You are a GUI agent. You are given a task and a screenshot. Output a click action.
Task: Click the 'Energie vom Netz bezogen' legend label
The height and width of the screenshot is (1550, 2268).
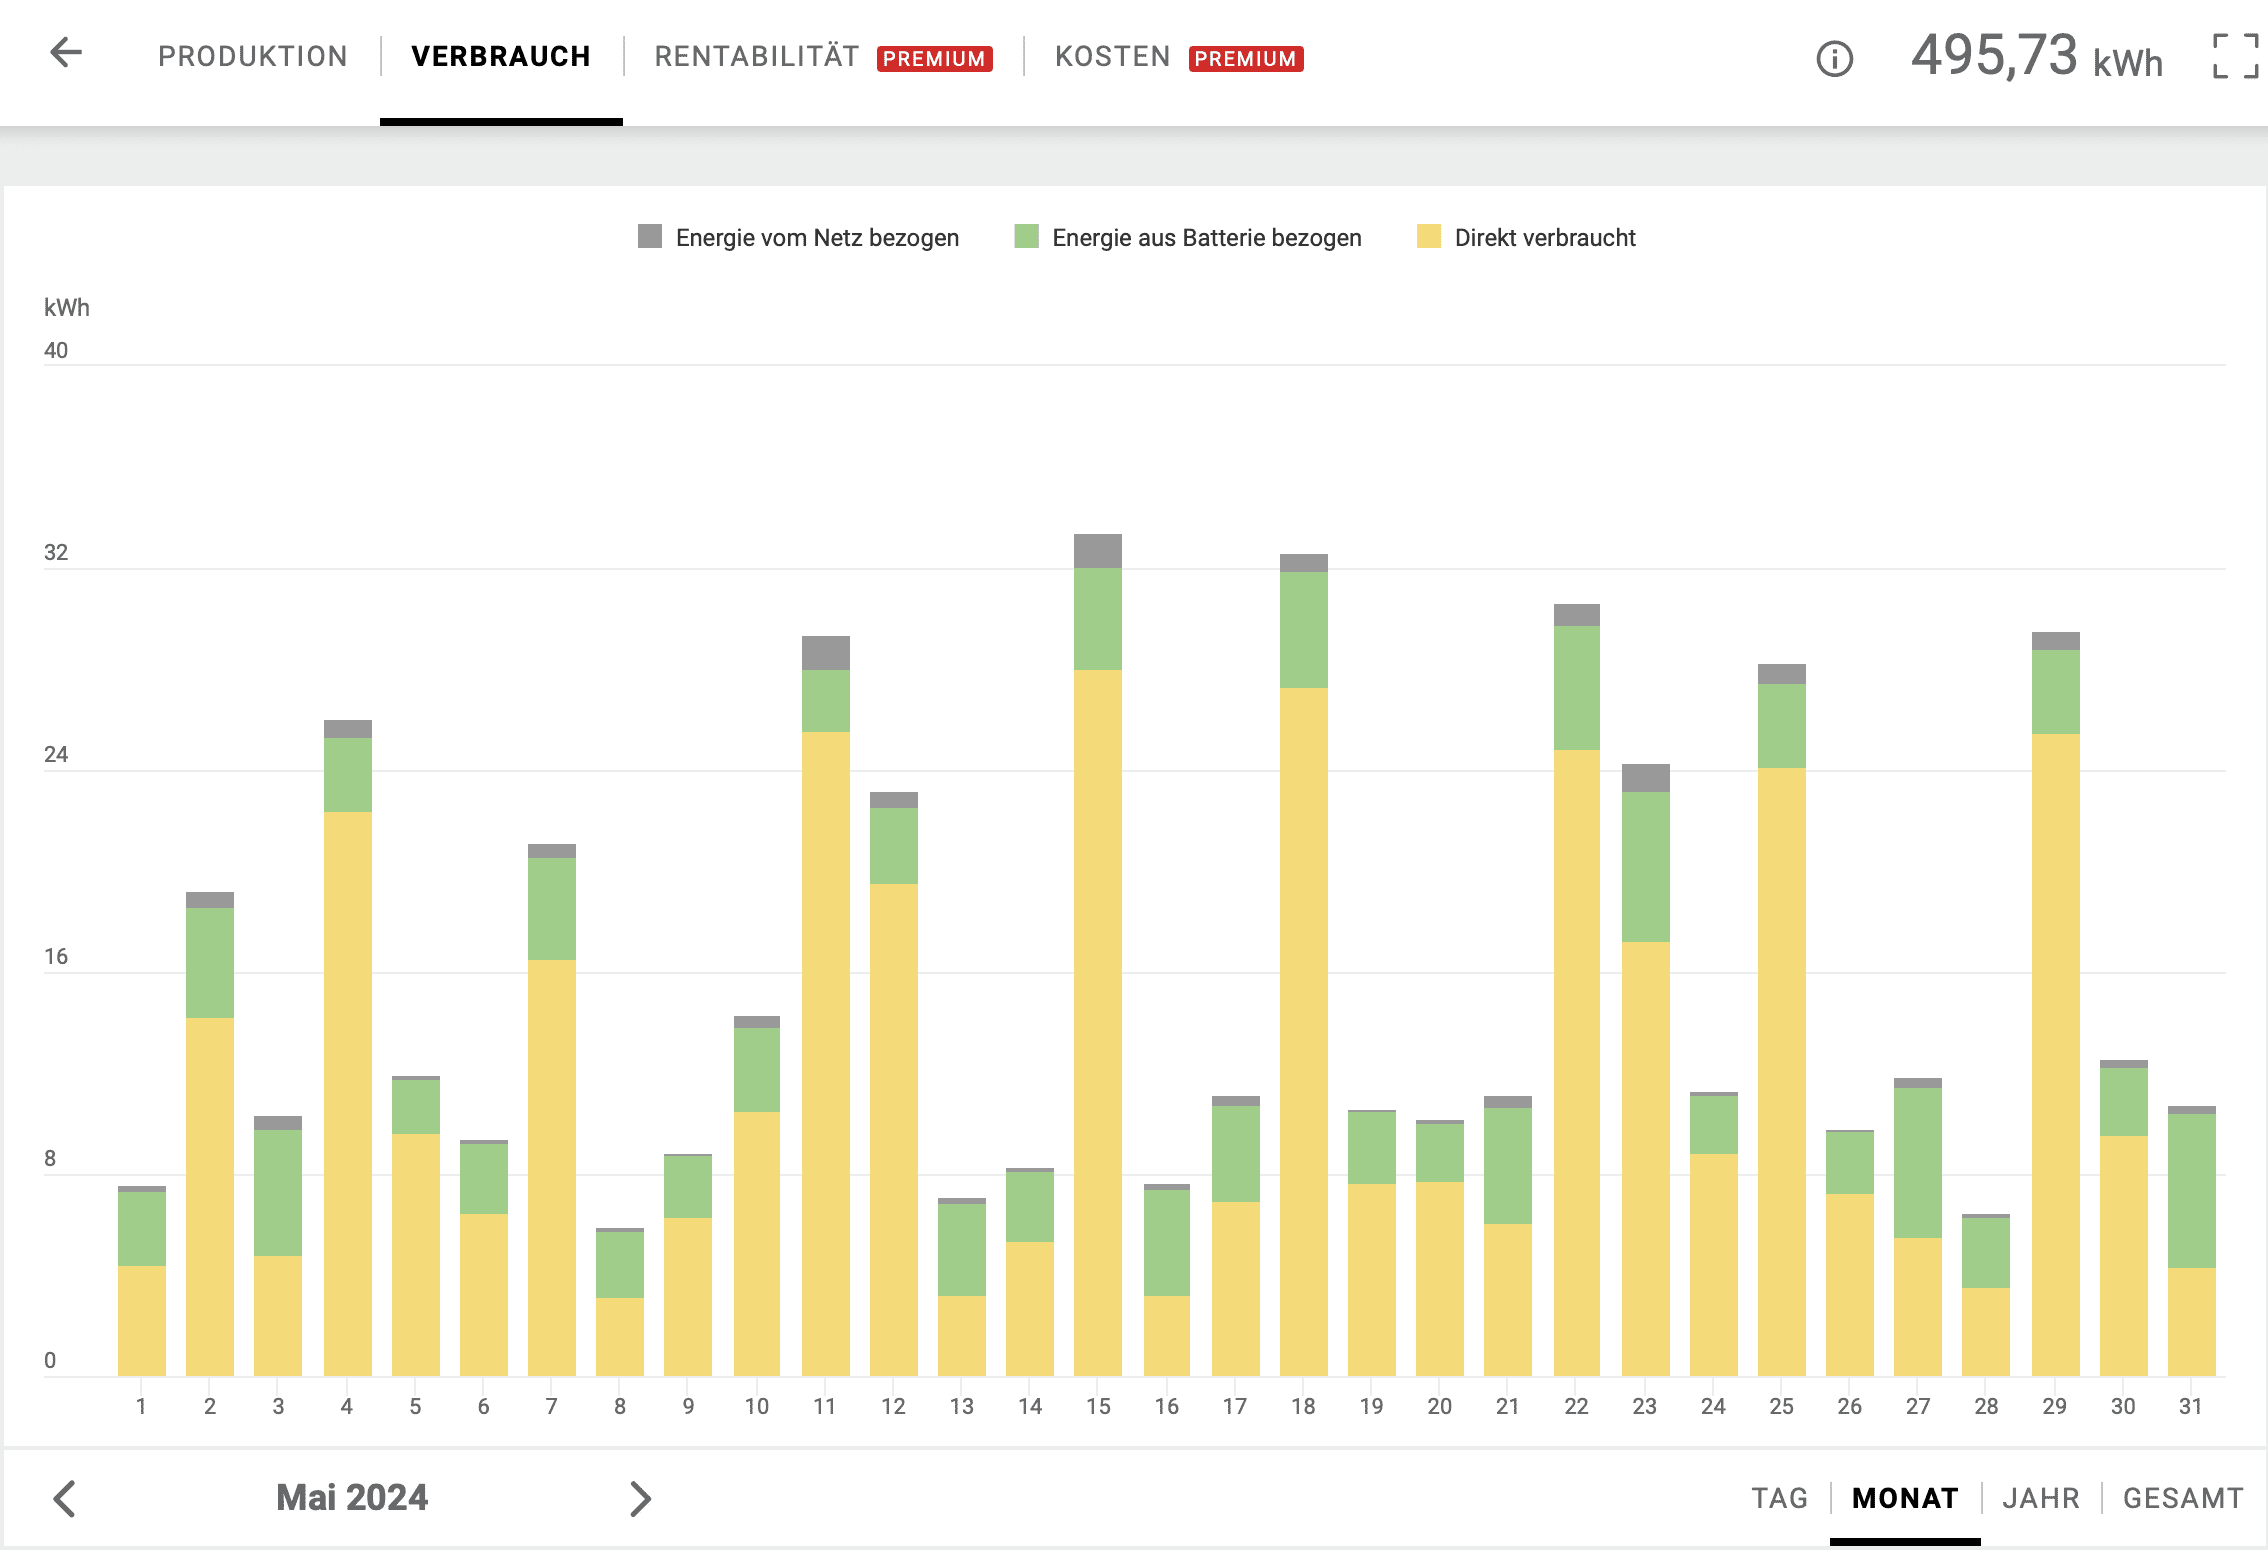(x=817, y=238)
